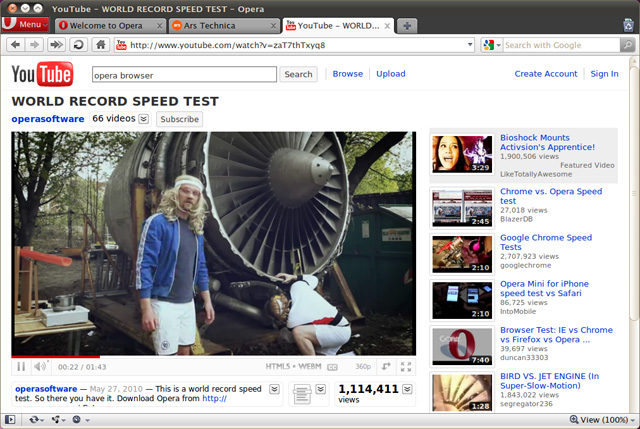Image resolution: width=640 pixels, height=429 pixels.
Task: Open Browser Test: IE vs Chrome link
Action: click(x=556, y=334)
